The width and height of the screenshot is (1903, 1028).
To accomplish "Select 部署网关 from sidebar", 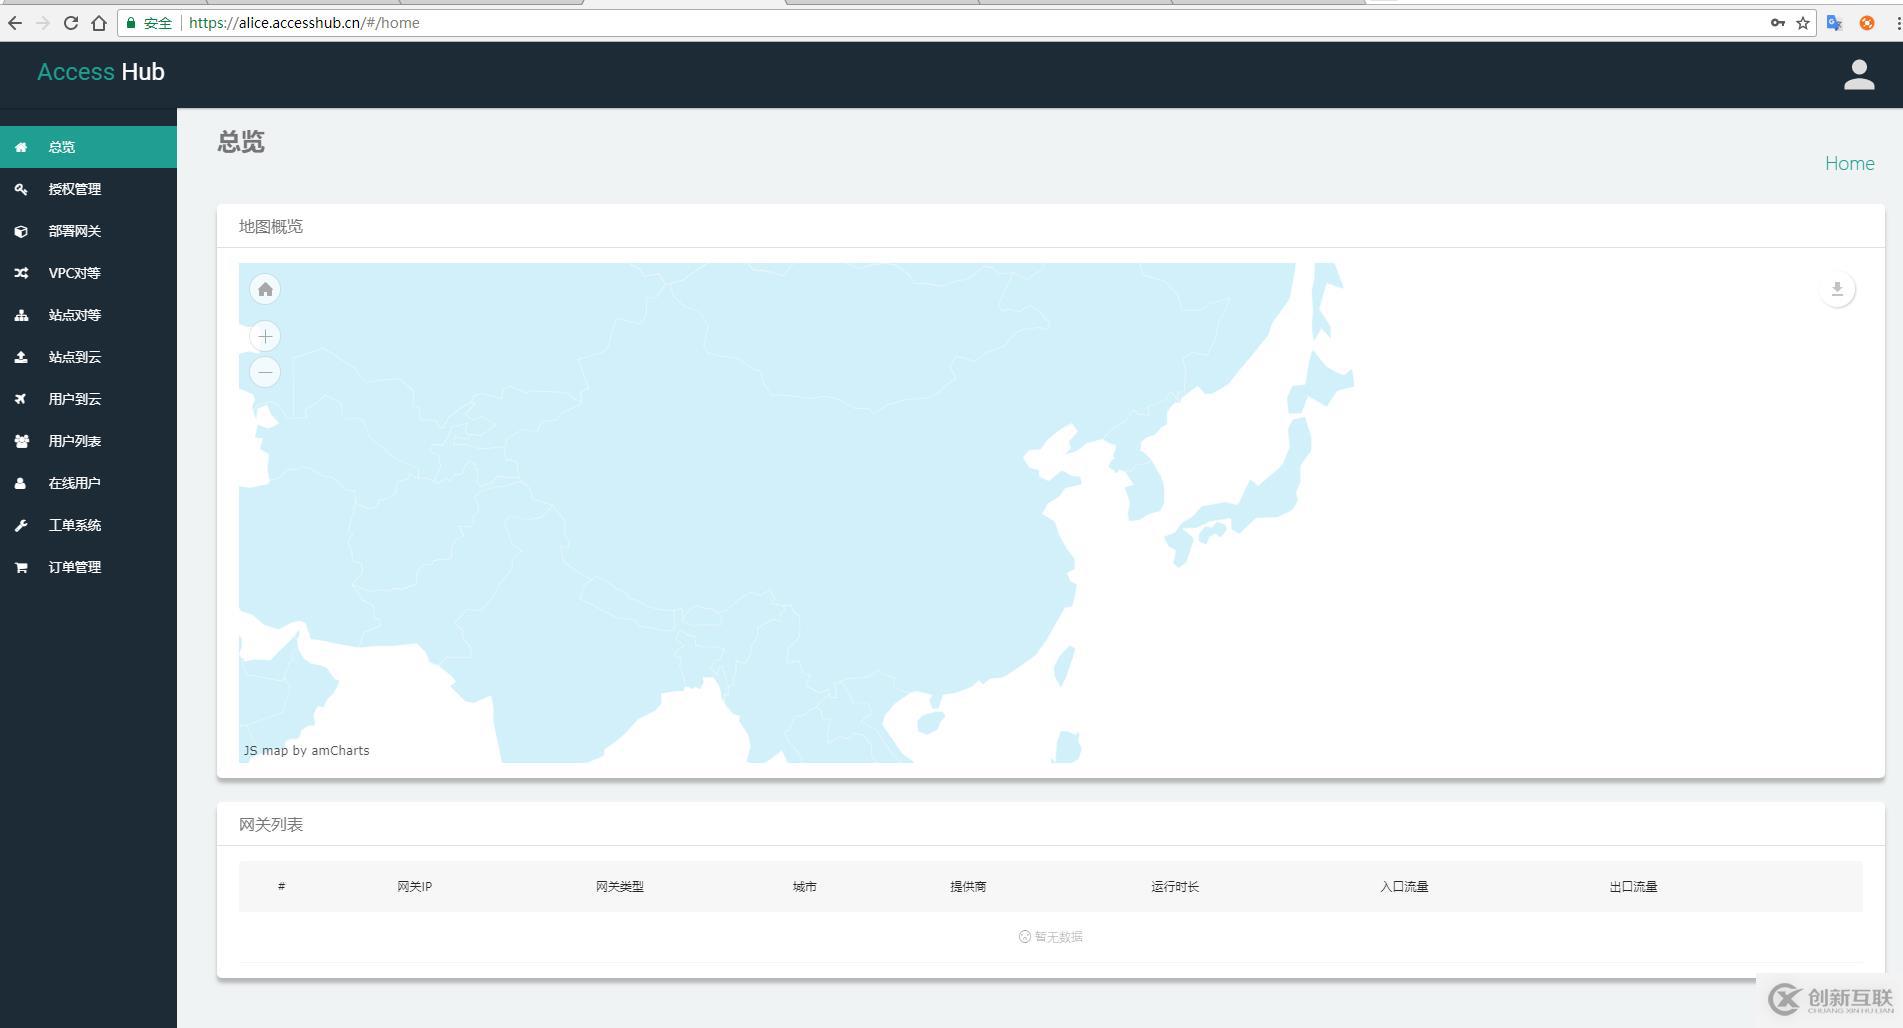I will click(75, 231).
